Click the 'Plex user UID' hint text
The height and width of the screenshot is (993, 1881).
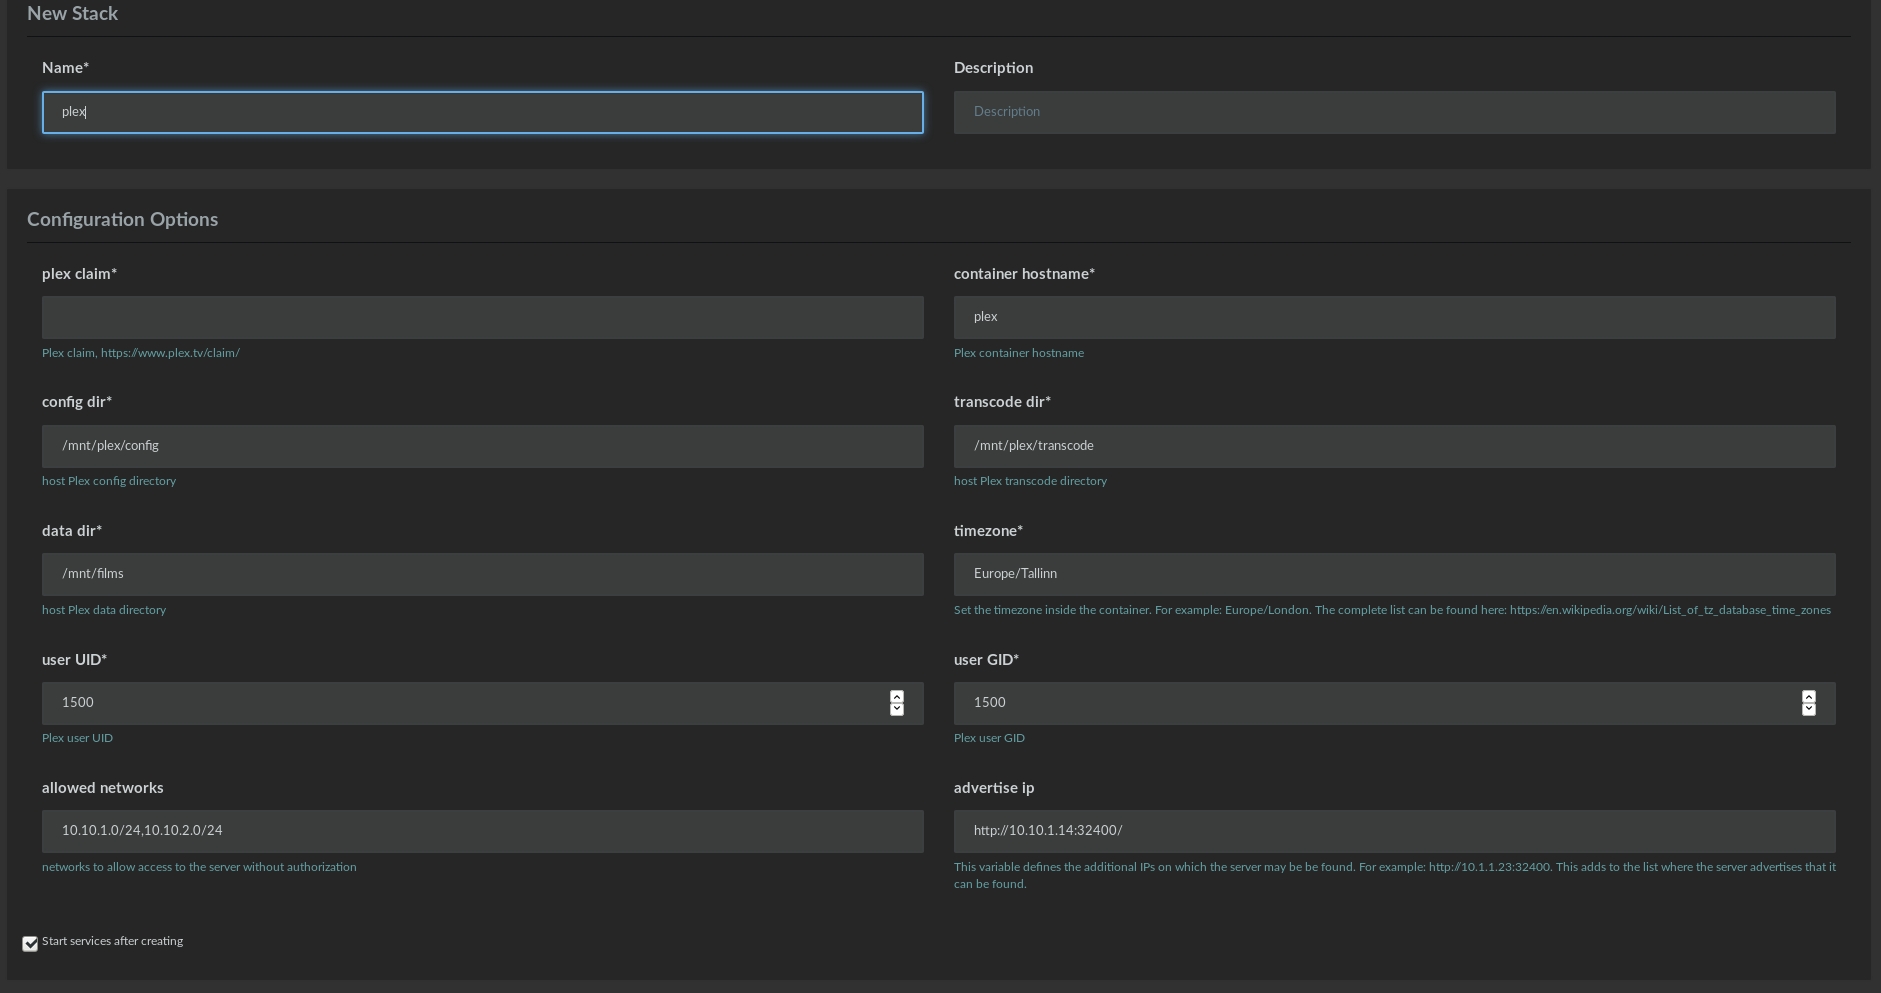(77, 738)
